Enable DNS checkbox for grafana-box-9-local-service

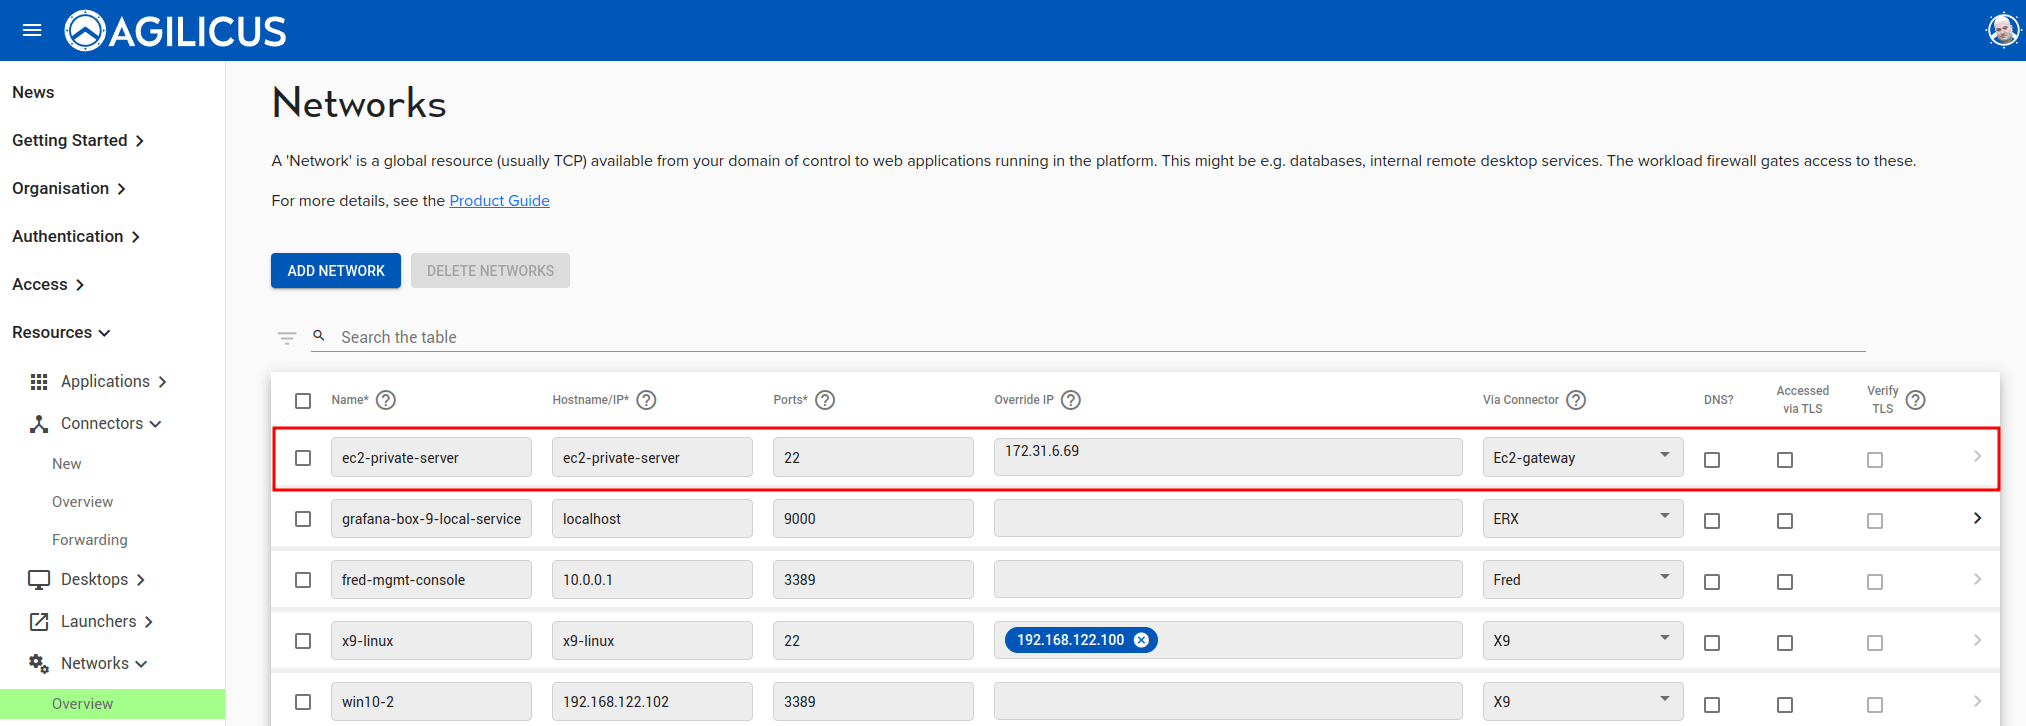[x=1712, y=521]
